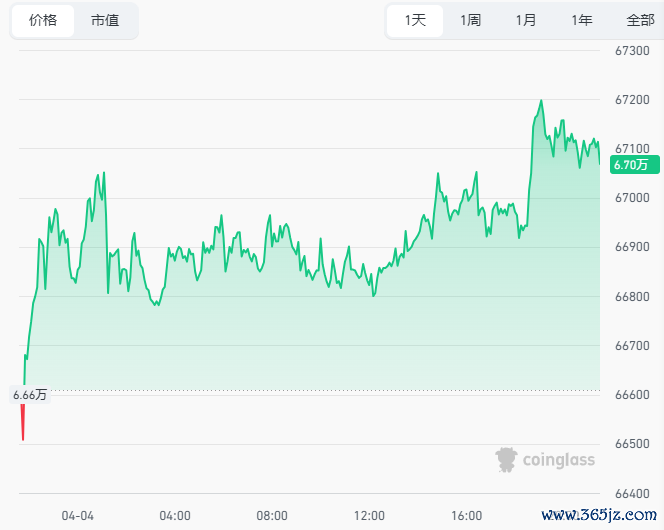This screenshot has width=664, height=530.
Task: Click the 08:00 time axis label
Action: click(272, 516)
